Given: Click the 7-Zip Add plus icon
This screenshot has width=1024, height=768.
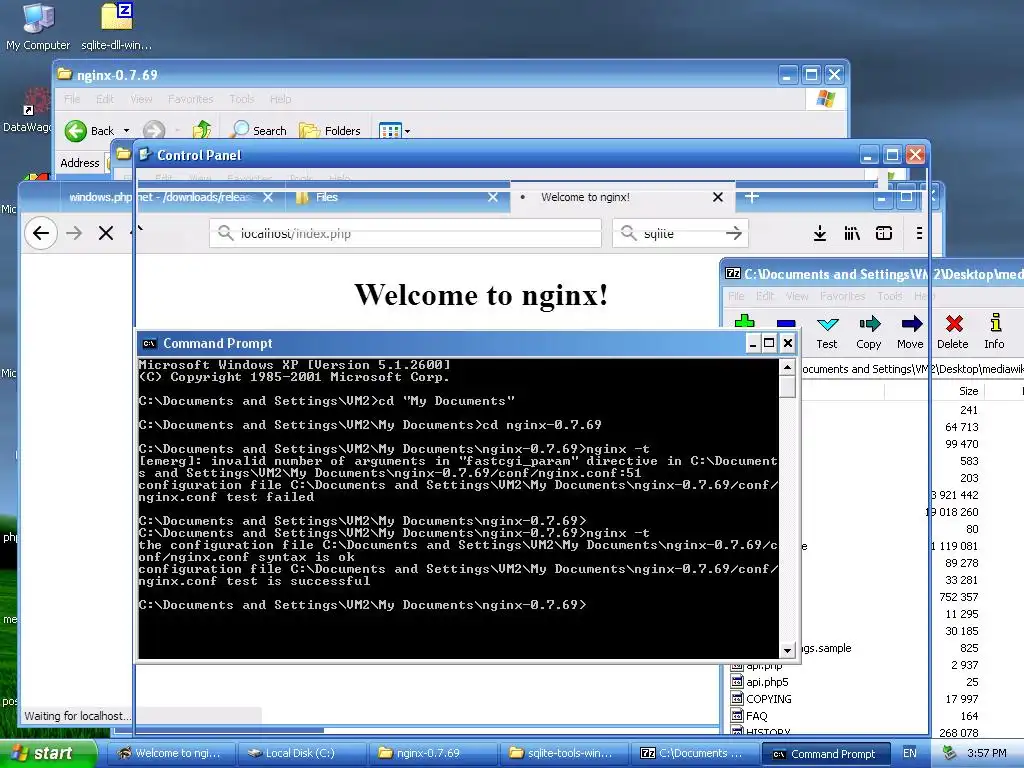Looking at the screenshot, I should [744, 321].
